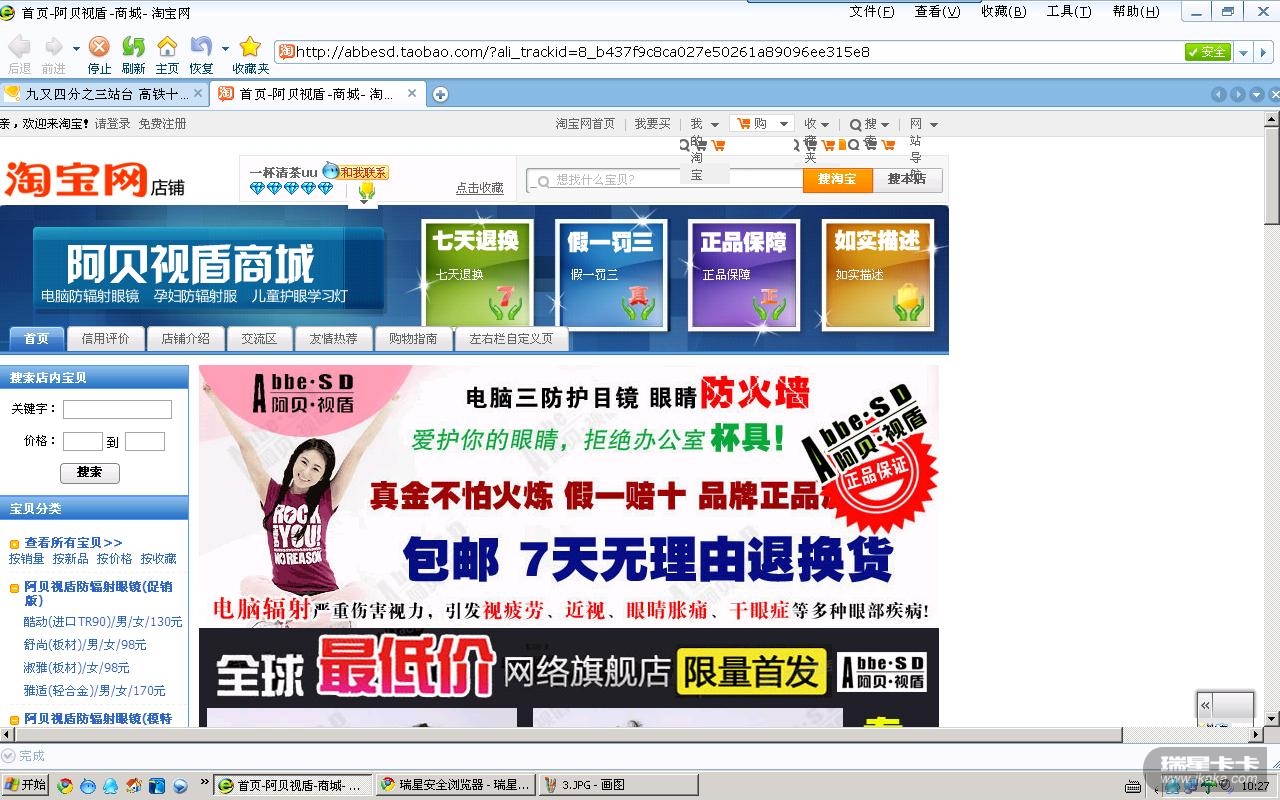Click the shopping cart 购 icon
Image resolution: width=1280 pixels, height=800 pixels.
[744, 123]
